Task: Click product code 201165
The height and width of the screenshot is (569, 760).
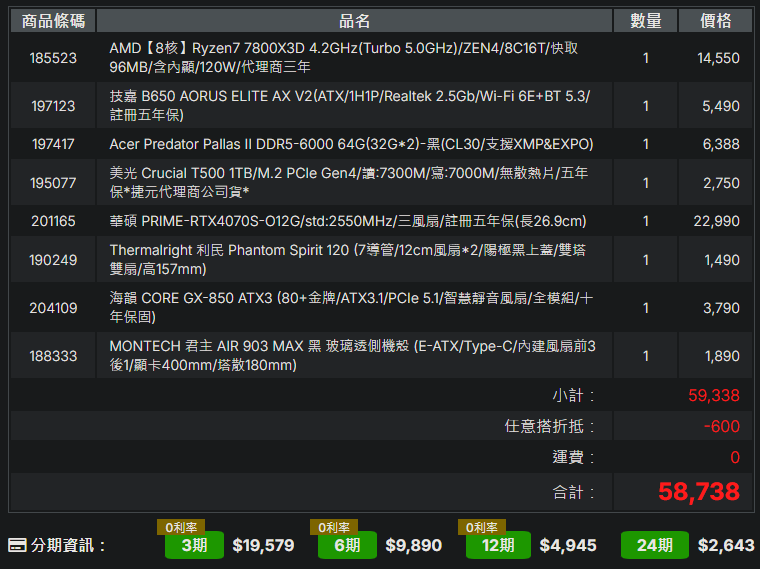Action: (53, 221)
